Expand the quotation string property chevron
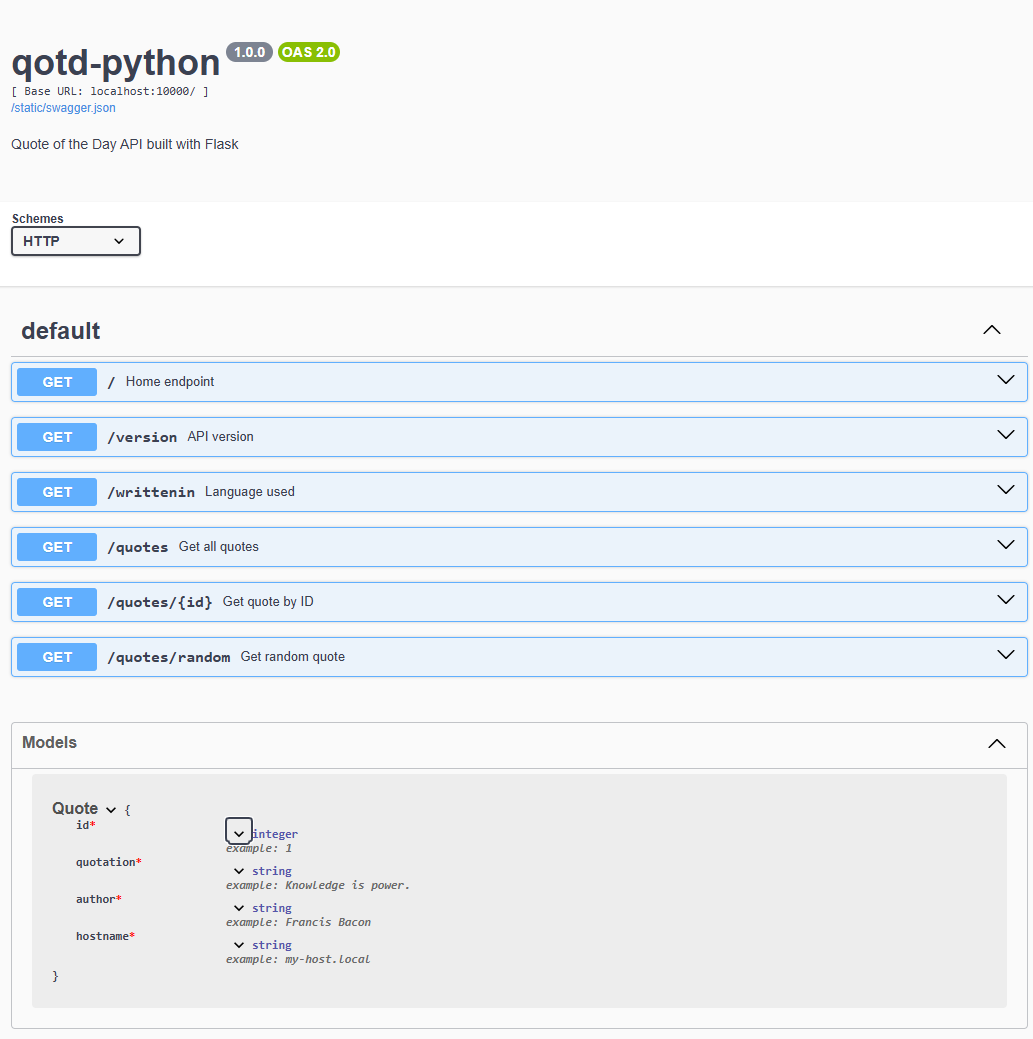 239,871
